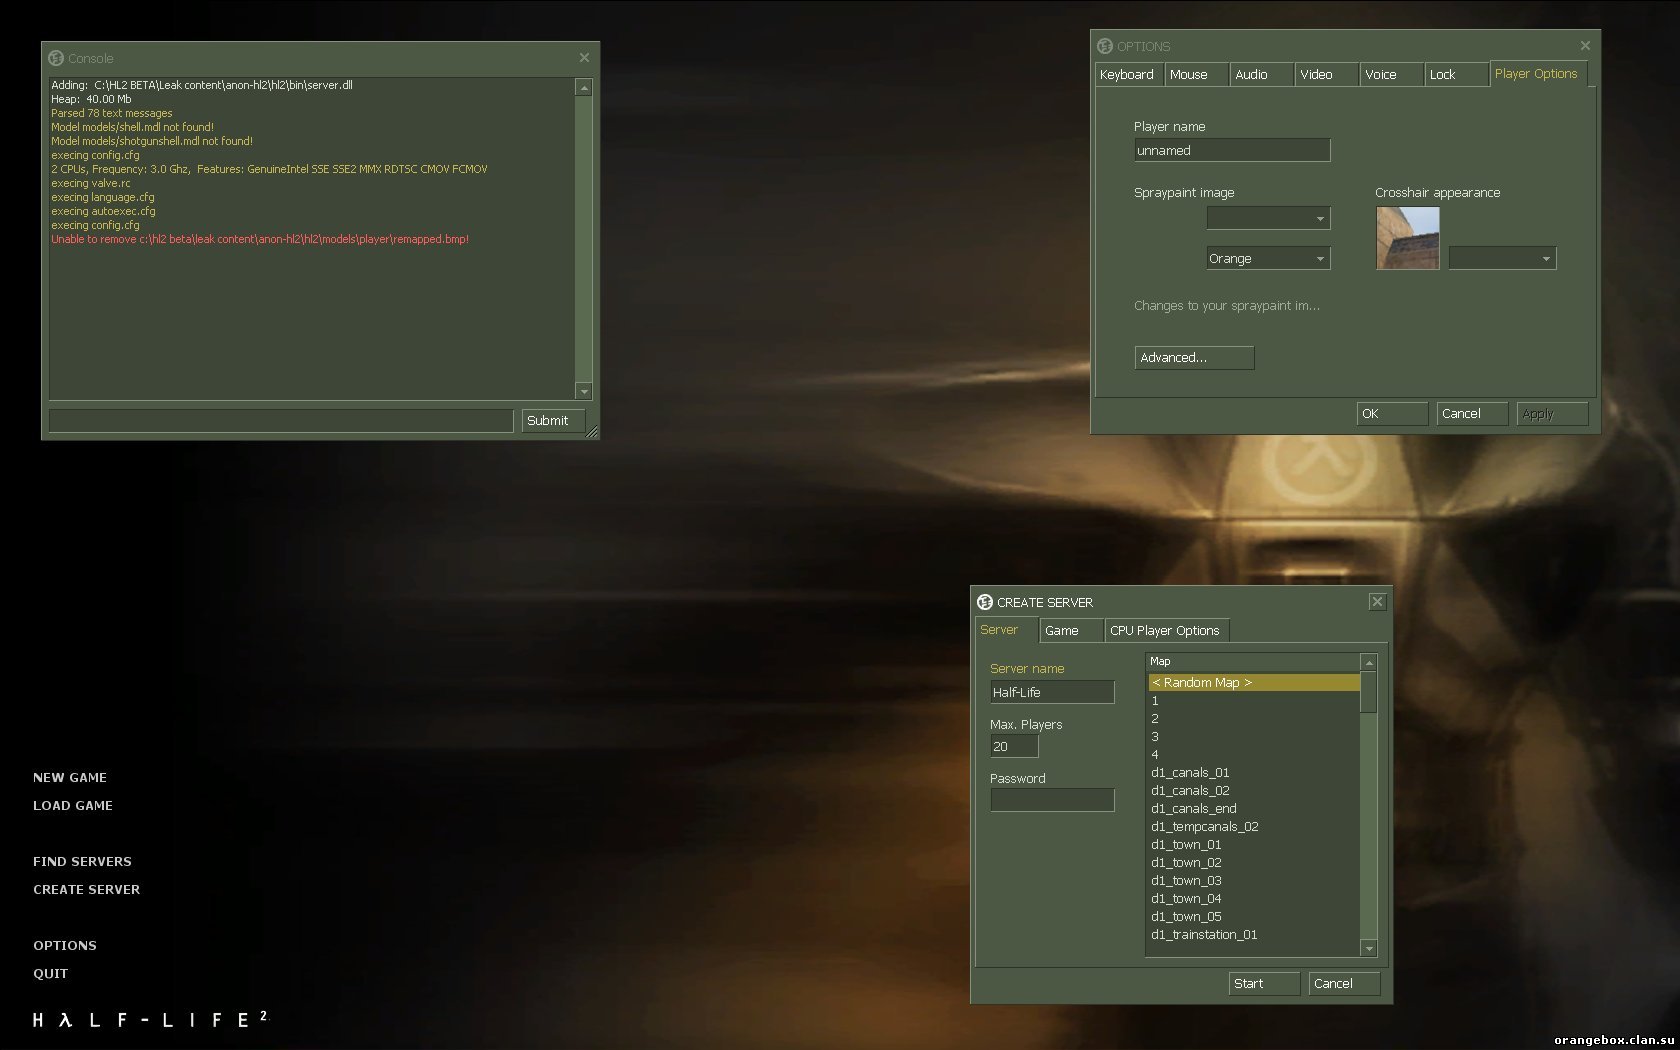Click the Player name input field
Screen dimensions: 1680x1050
(1232, 150)
